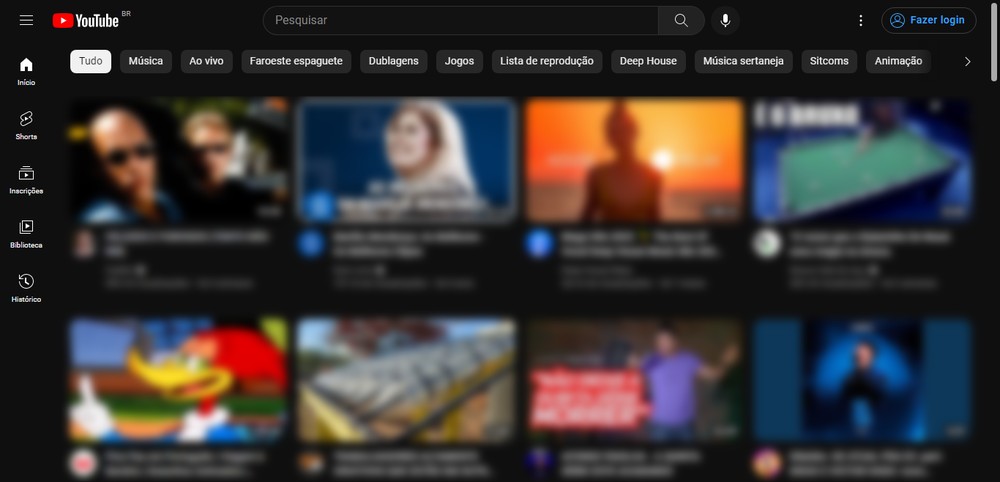Click the YouTube logo

click(86, 20)
